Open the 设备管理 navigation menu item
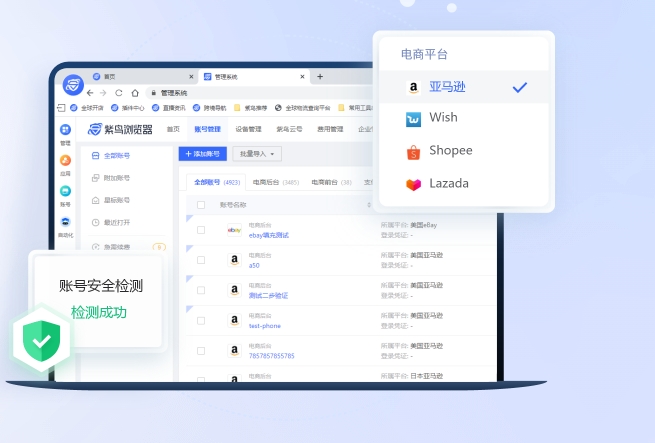Screen dimensions: 655x443 (248, 129)
